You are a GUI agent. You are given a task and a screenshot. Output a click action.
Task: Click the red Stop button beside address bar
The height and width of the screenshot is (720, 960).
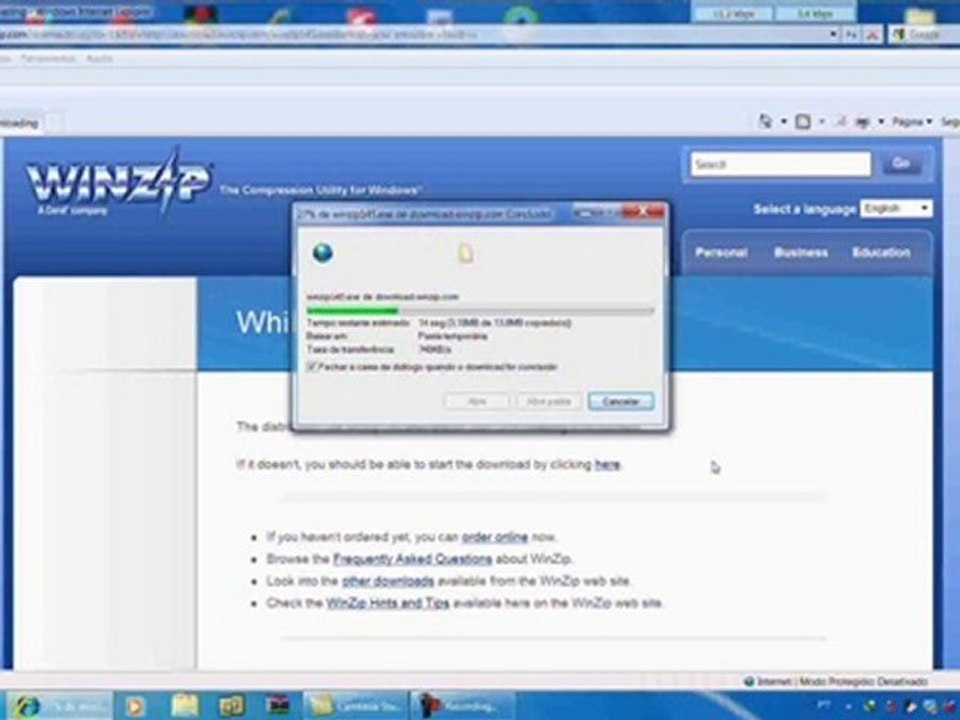[x=872, y=35]
